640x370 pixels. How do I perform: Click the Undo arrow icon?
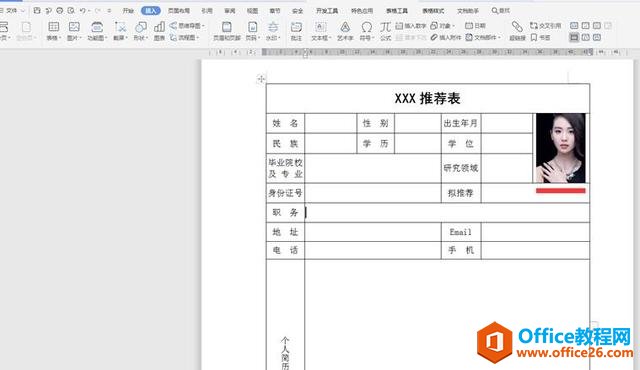(x=83, y=11)
